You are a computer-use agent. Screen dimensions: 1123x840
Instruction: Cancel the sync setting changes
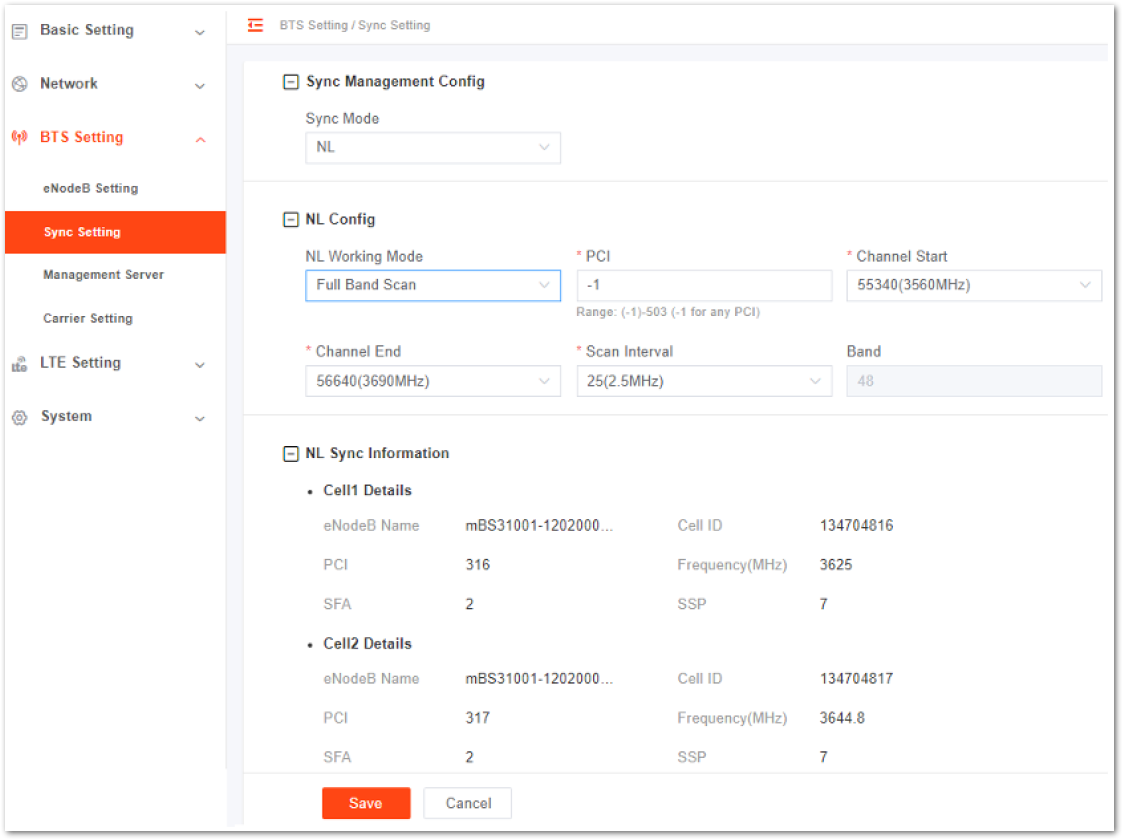pos(468,803)
